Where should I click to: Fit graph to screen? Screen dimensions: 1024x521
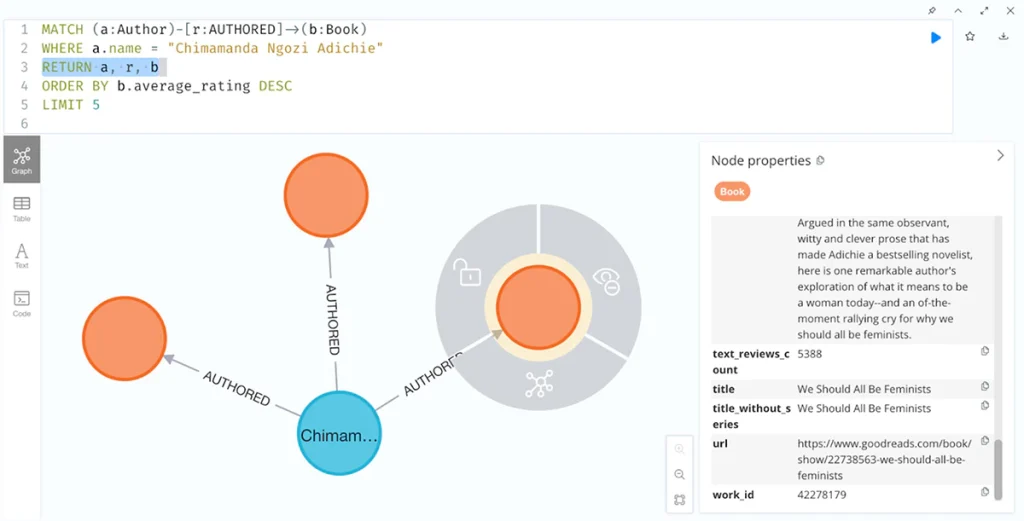pyautogui.click(x=680, y=499)
